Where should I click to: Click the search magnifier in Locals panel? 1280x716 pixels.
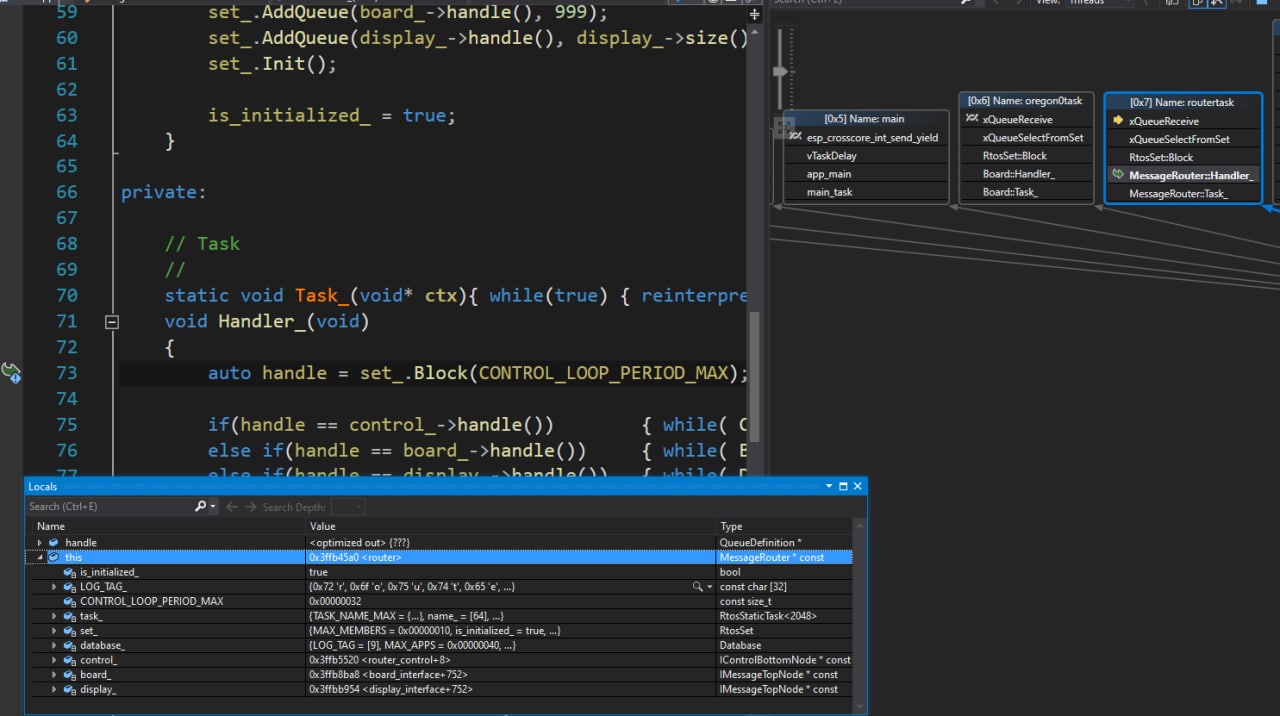pos(201,507)
